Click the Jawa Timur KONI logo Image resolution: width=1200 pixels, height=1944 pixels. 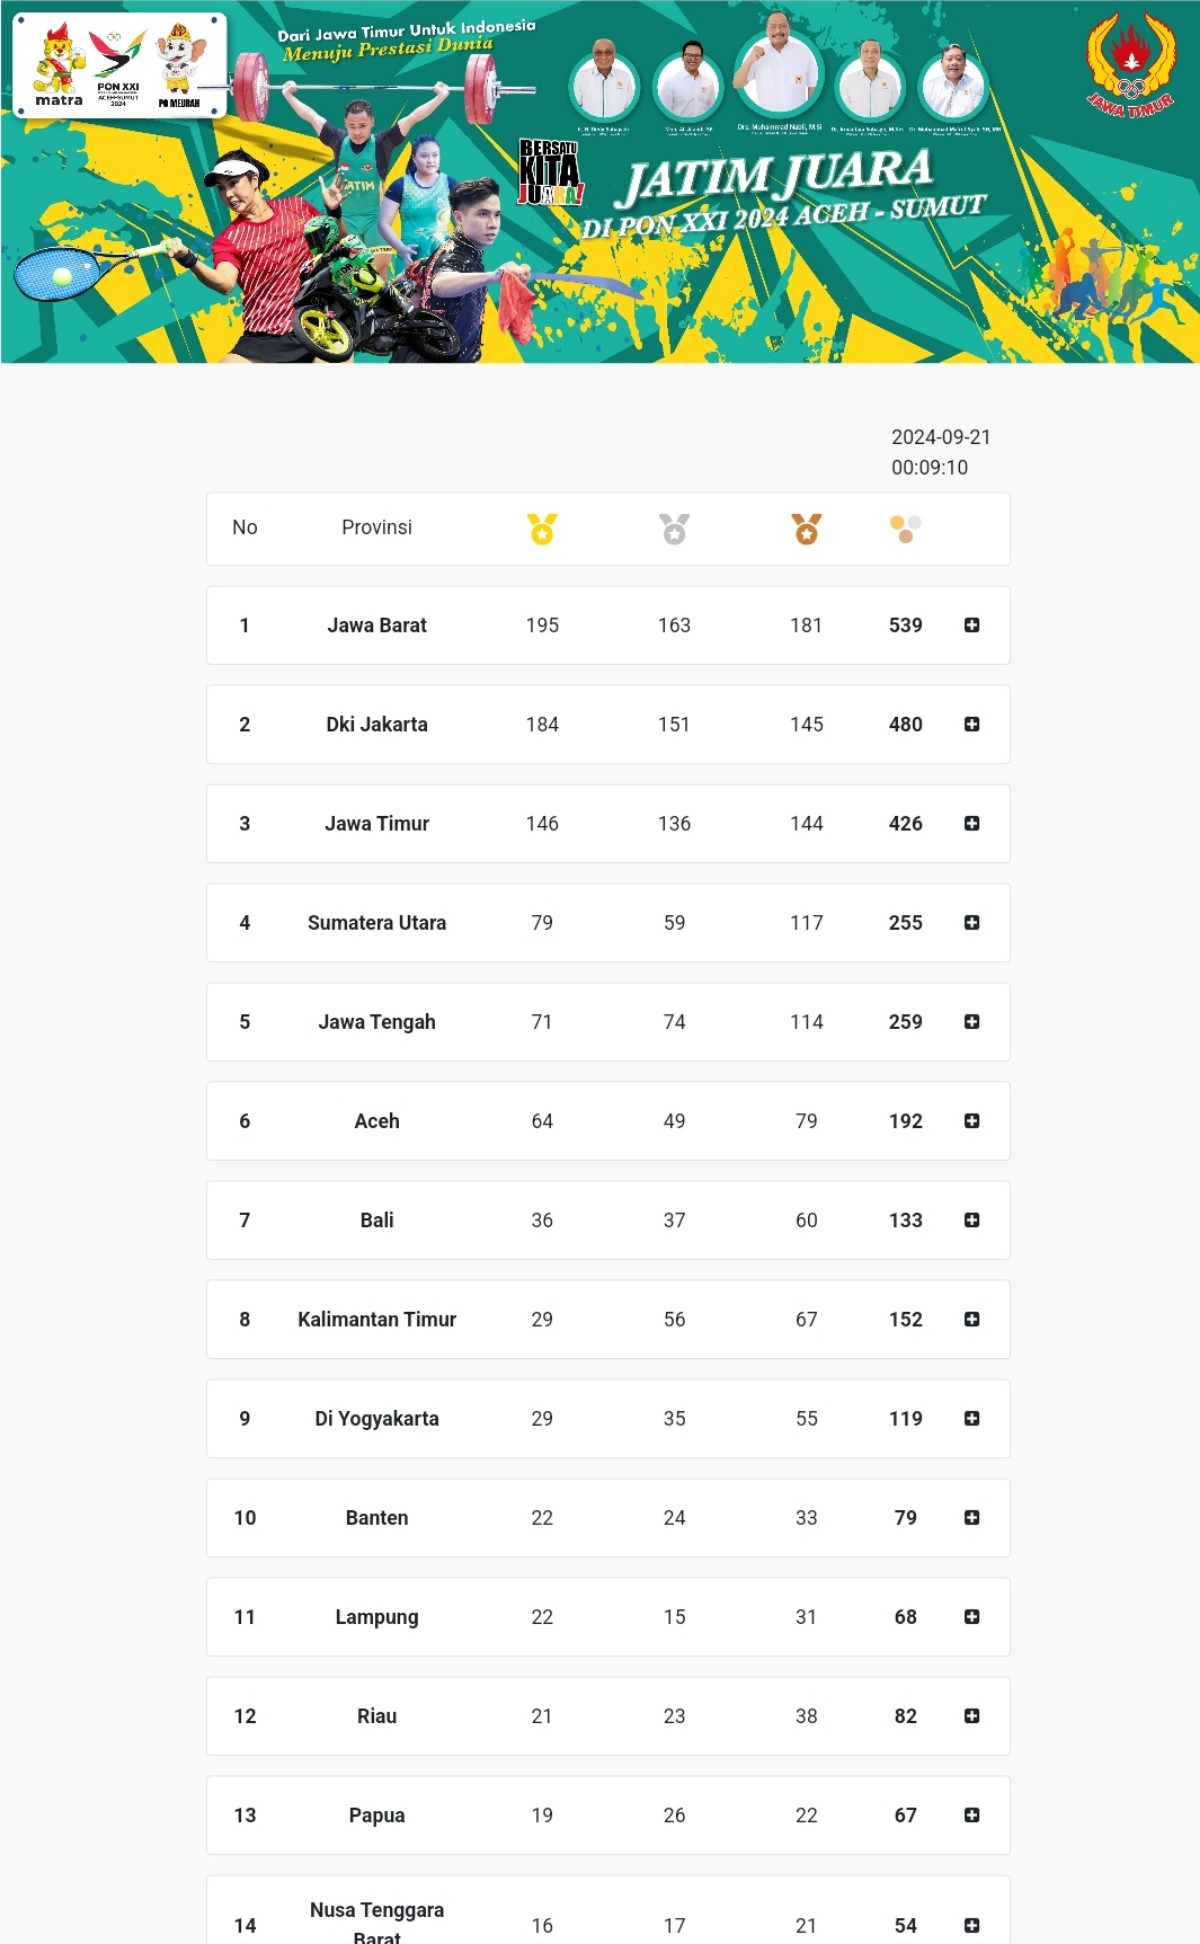tap(1131, 64)
